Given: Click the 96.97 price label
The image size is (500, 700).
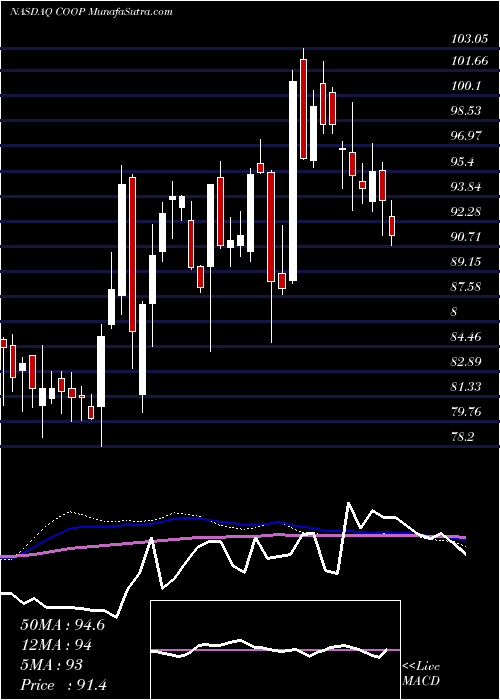Looking at the screenshot, I should (x=466, y=137).
